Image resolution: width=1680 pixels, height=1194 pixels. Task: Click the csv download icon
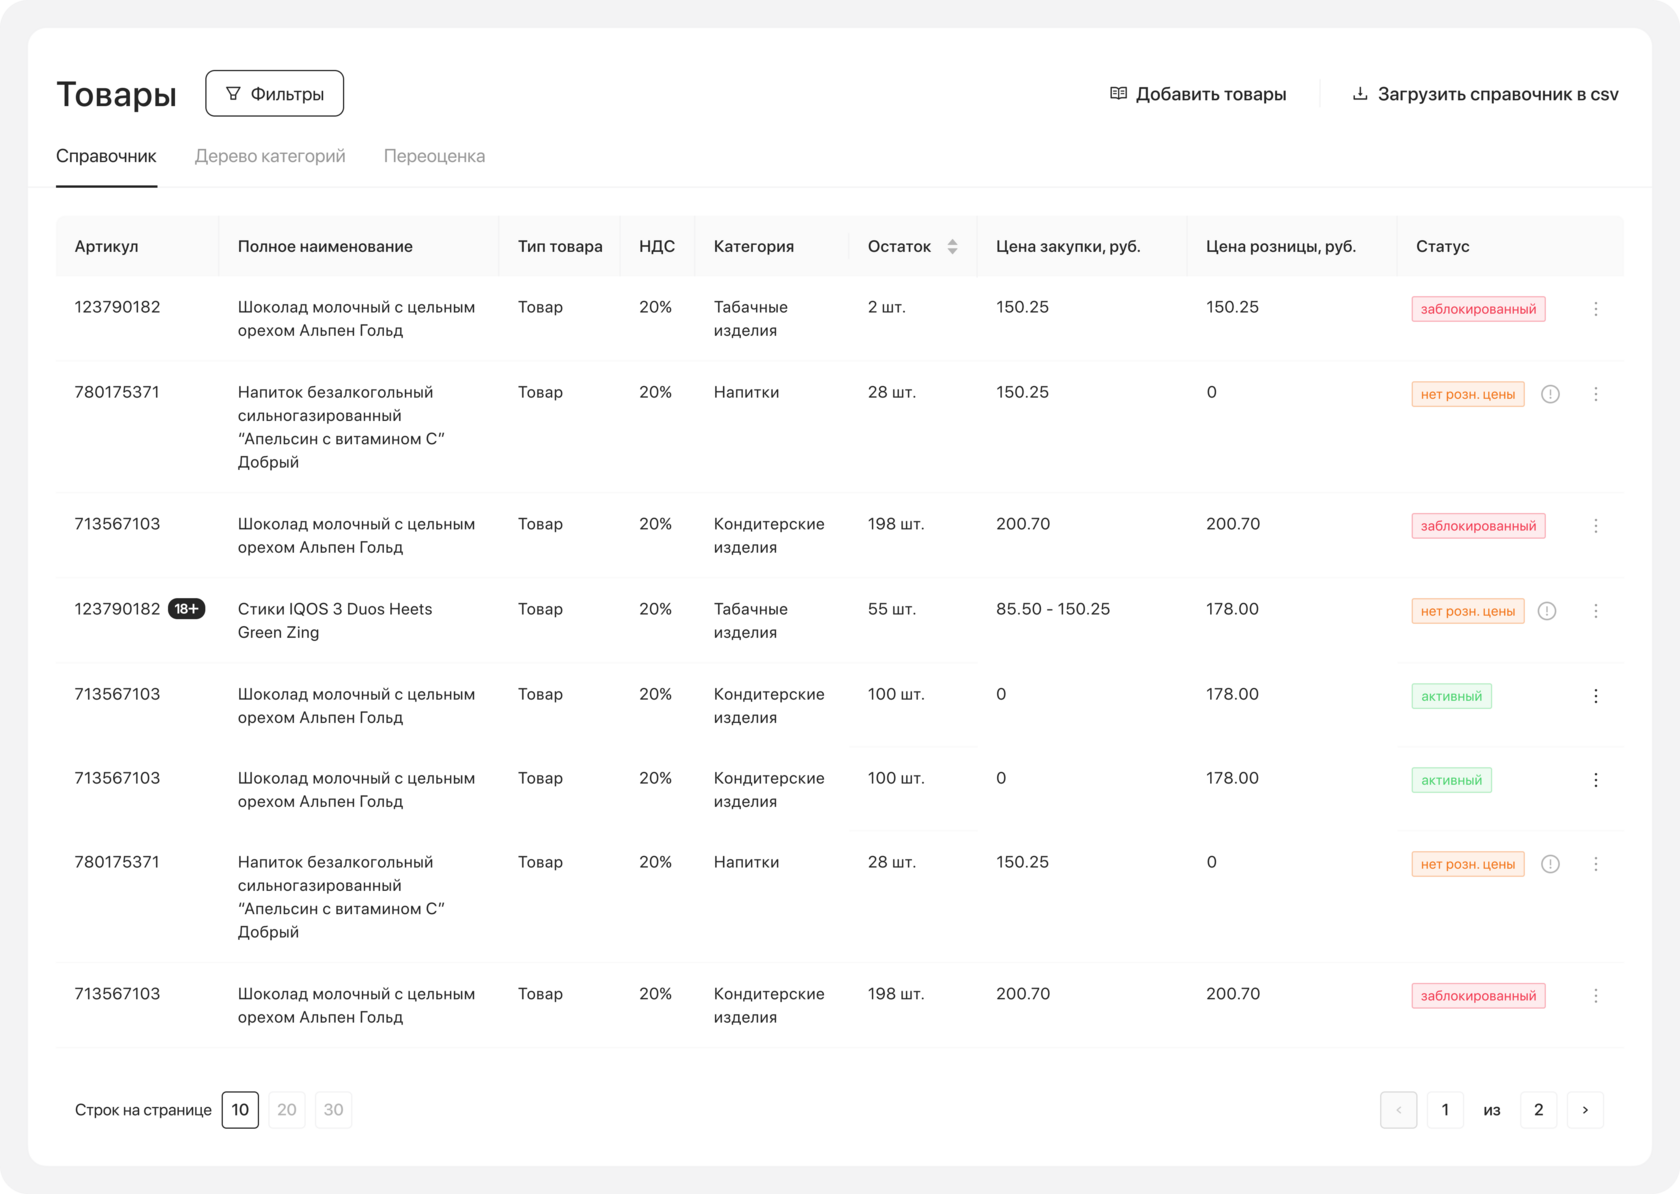pos(1360,94)
